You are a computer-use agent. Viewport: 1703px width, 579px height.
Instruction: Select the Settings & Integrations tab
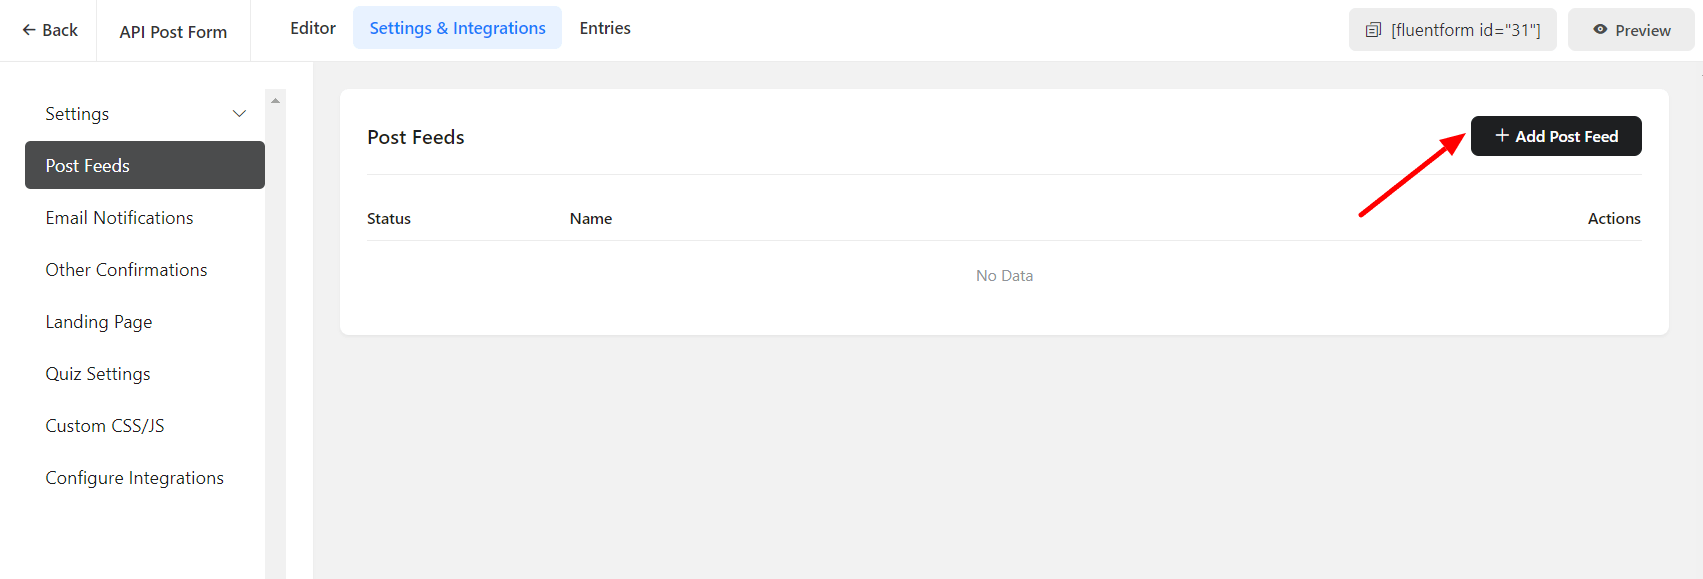point(457,28)
